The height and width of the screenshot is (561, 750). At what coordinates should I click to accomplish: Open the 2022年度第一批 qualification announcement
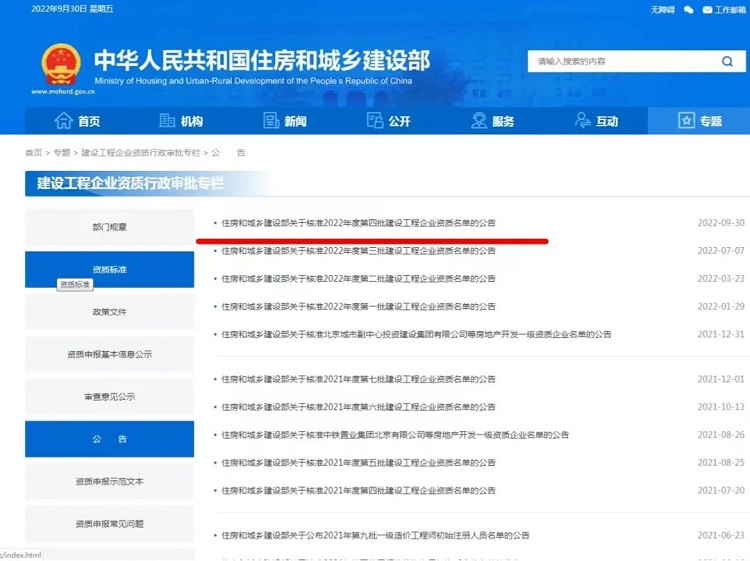[358, 306]
